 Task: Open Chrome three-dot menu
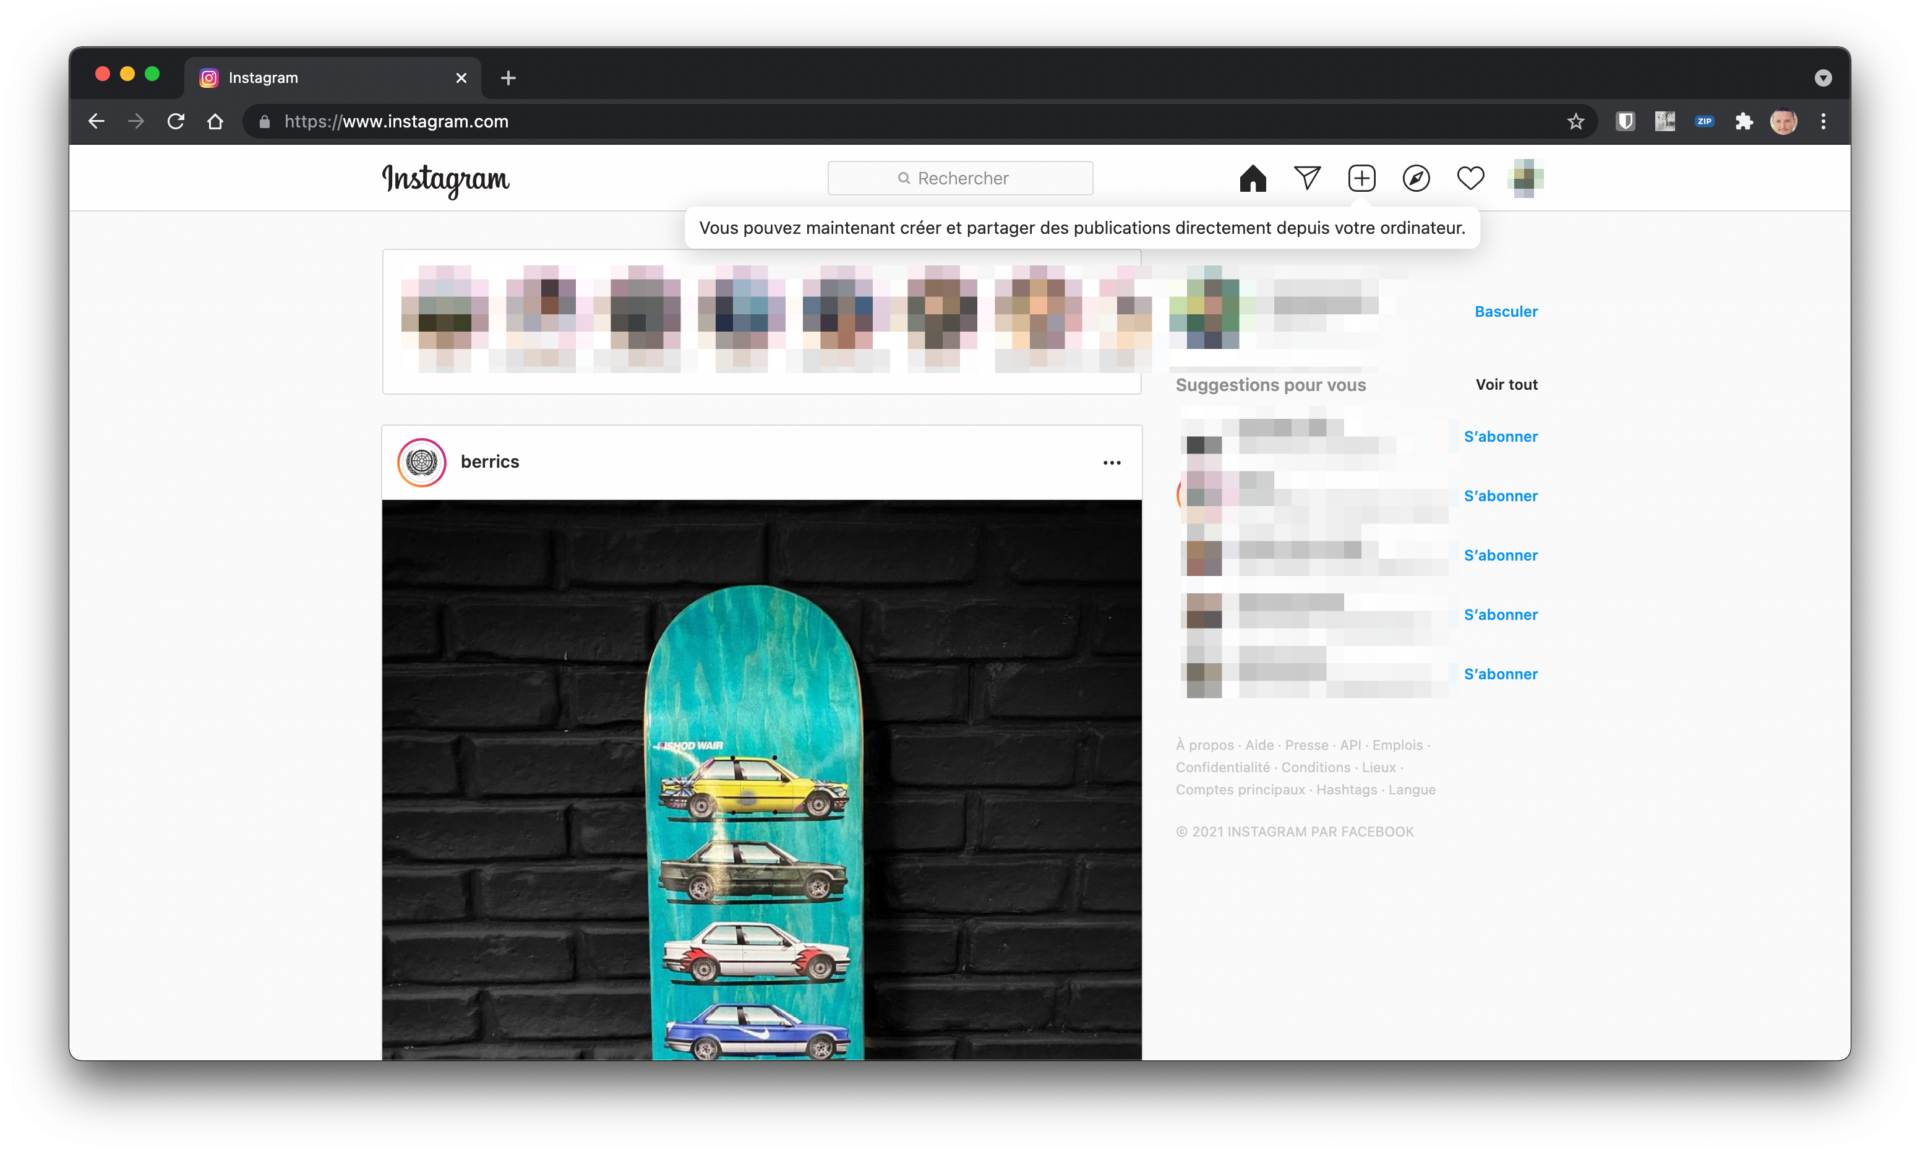click(x=1823, y=121)
